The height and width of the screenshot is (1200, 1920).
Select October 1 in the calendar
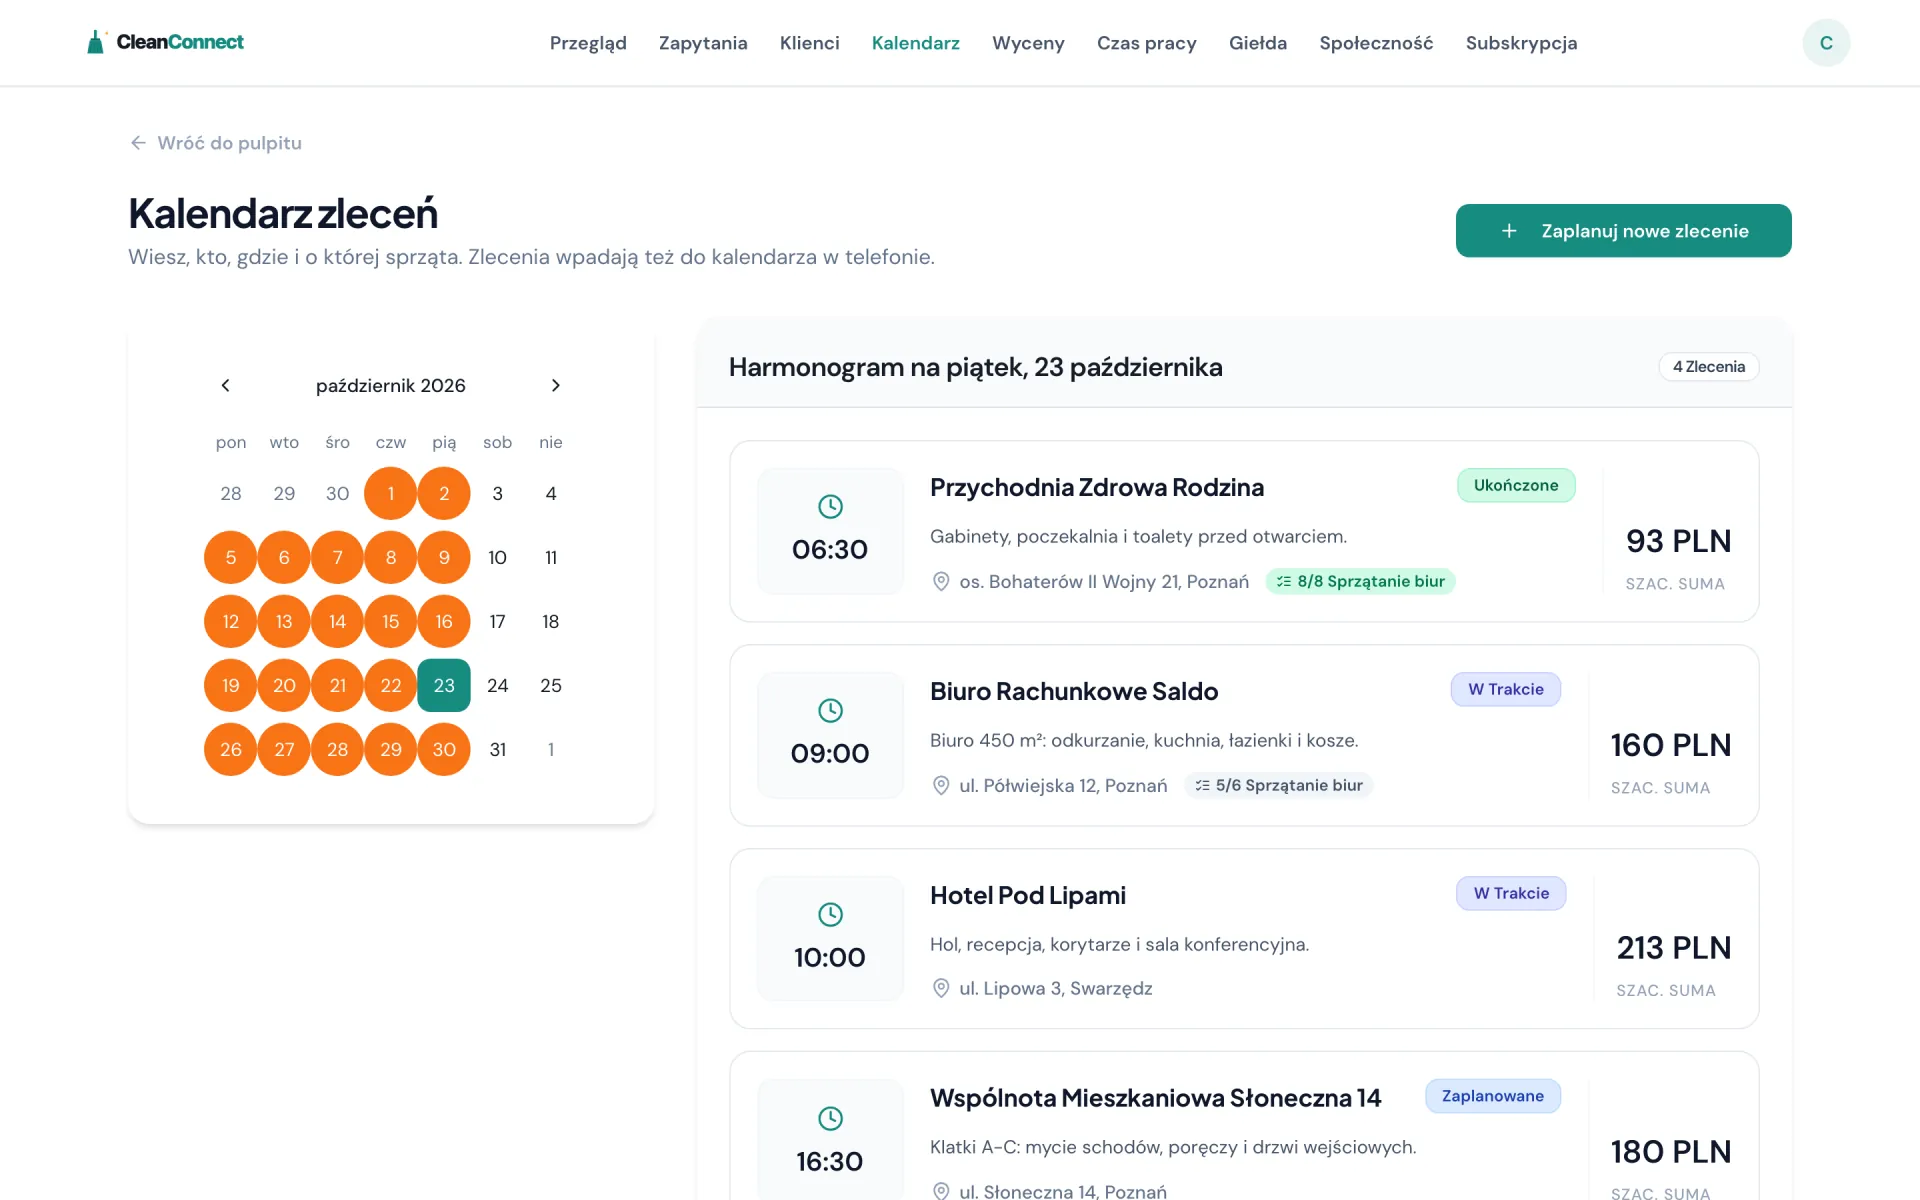[391, 494]
